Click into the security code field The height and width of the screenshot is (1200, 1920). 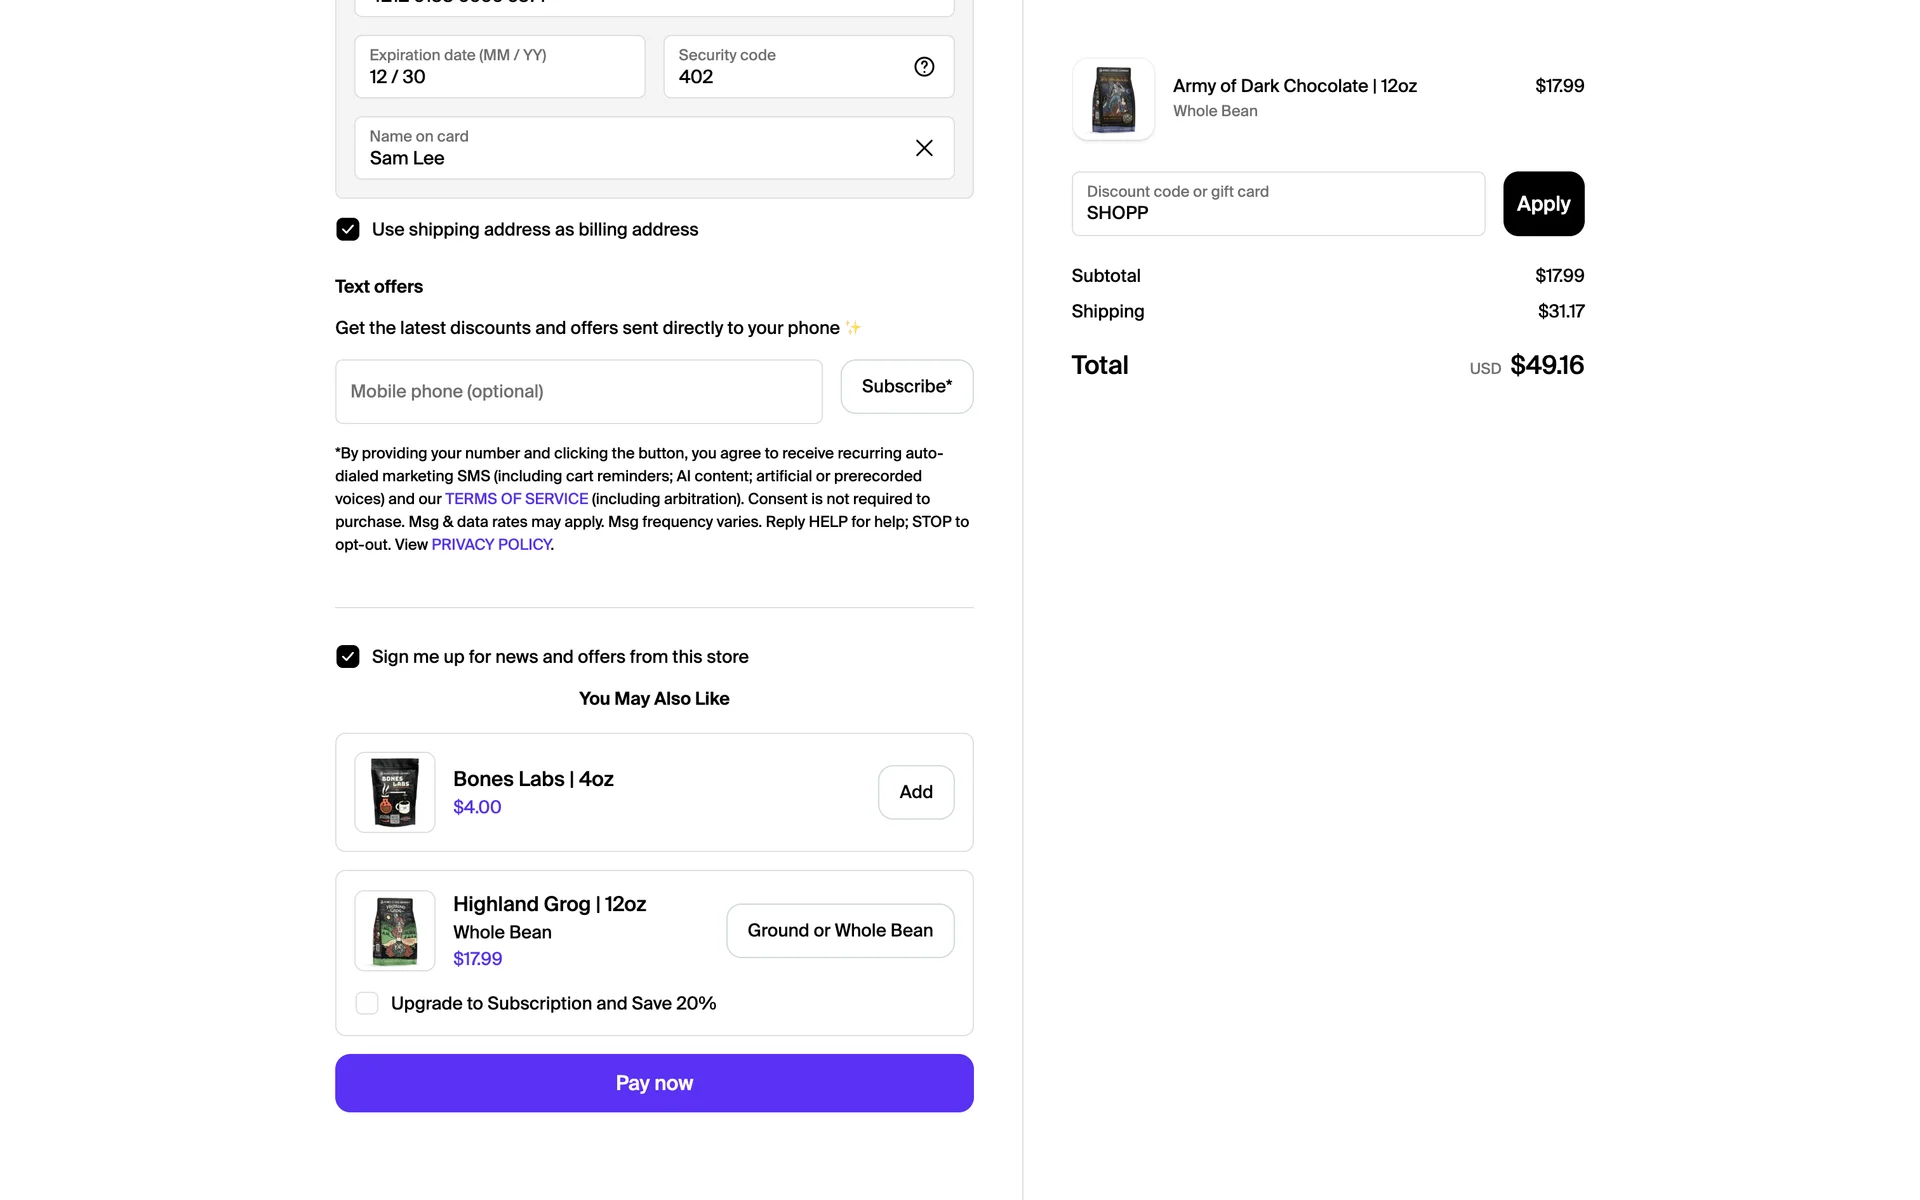tap(785, 67)
